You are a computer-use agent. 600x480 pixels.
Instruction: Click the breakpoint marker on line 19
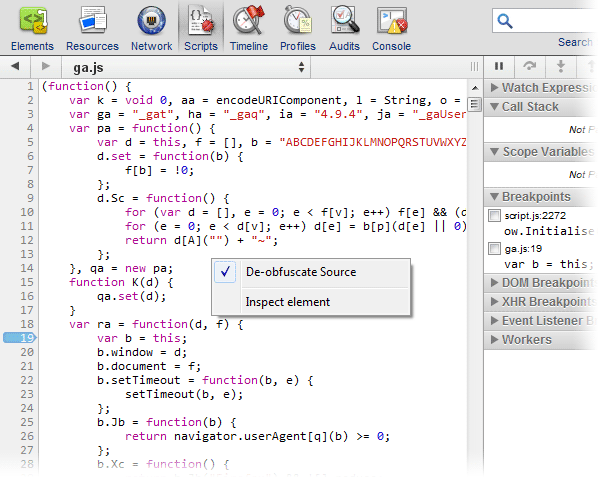[20, 338]
